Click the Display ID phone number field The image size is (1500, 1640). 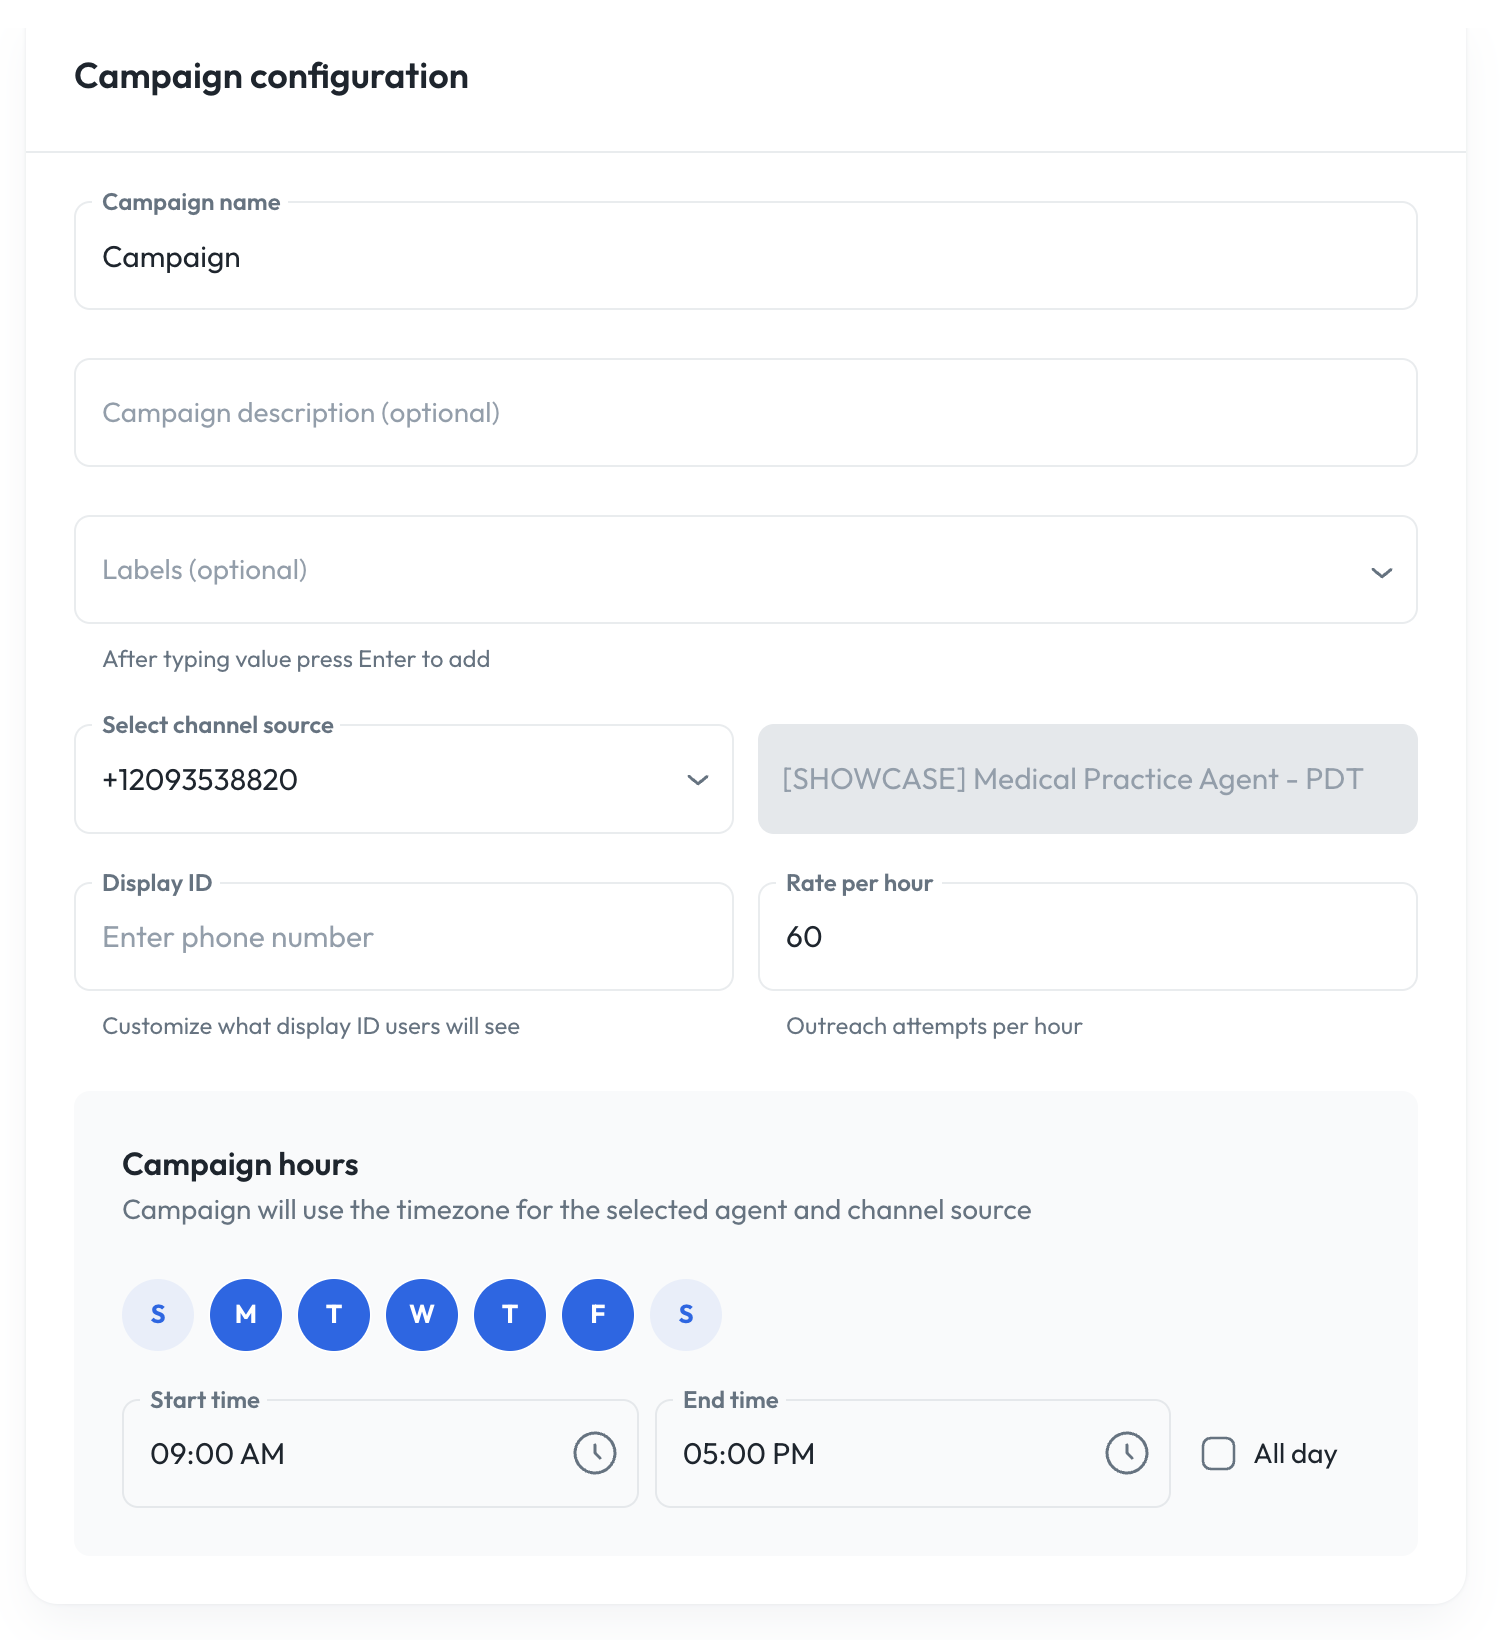[x=404, y=937]
